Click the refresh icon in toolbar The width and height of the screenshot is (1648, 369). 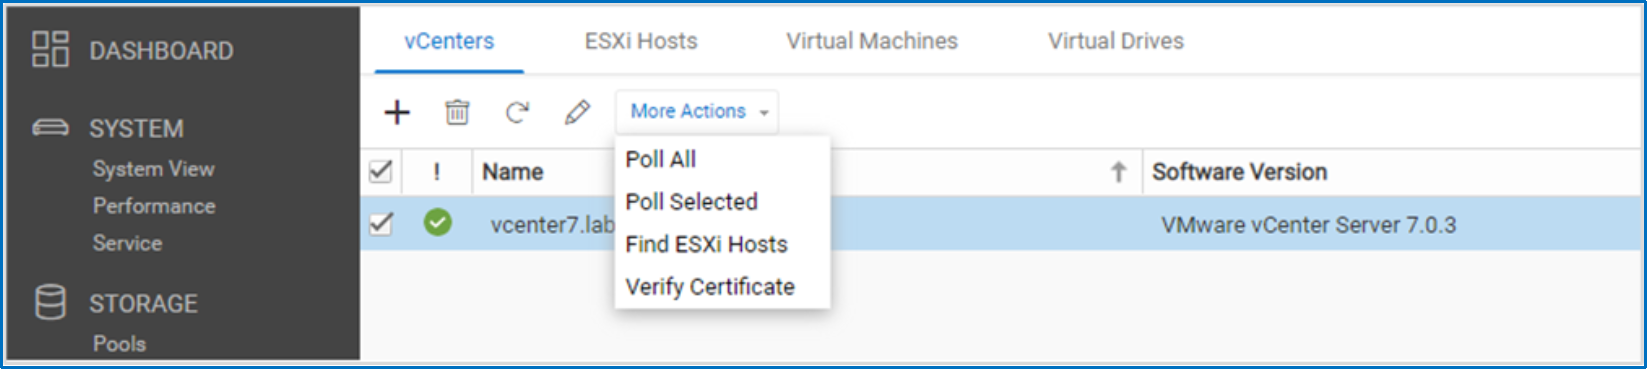(517, 112)
